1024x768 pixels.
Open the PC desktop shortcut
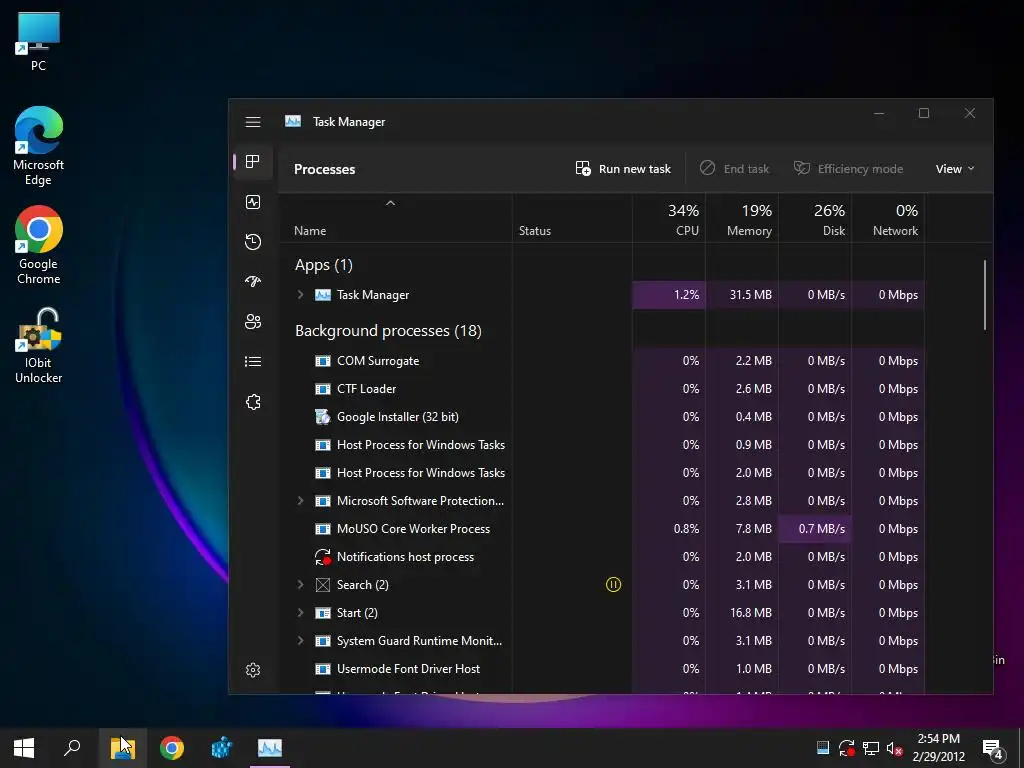tap(39, 42)
